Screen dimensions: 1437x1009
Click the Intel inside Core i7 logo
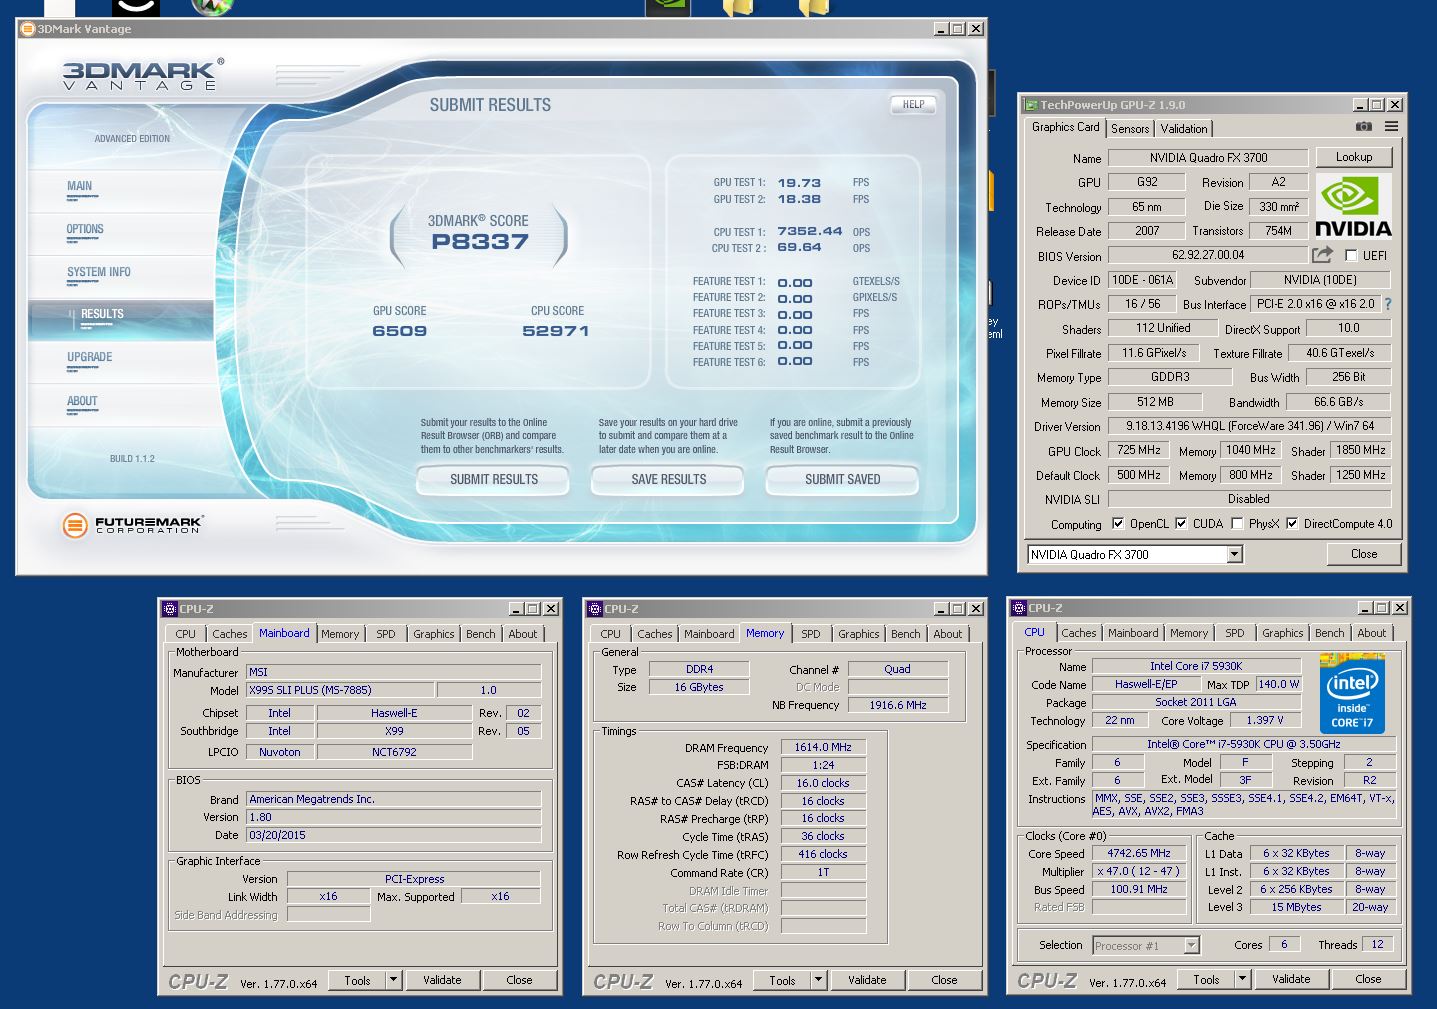click(1352, 694)
